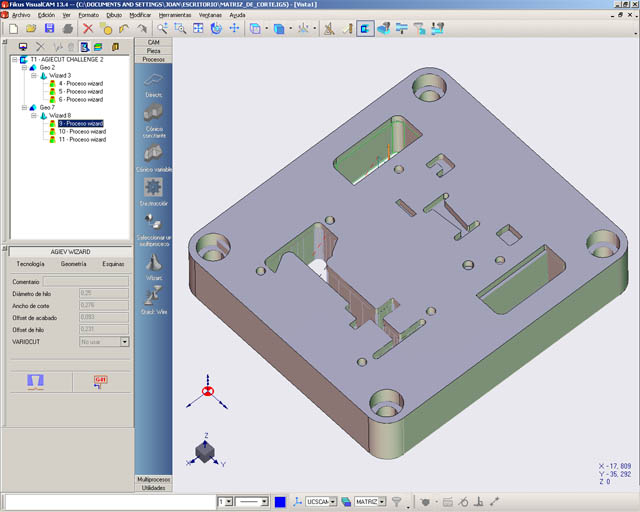640x512 pixels.
Task: Click the Save file toolbar icon
Action: 50,29
